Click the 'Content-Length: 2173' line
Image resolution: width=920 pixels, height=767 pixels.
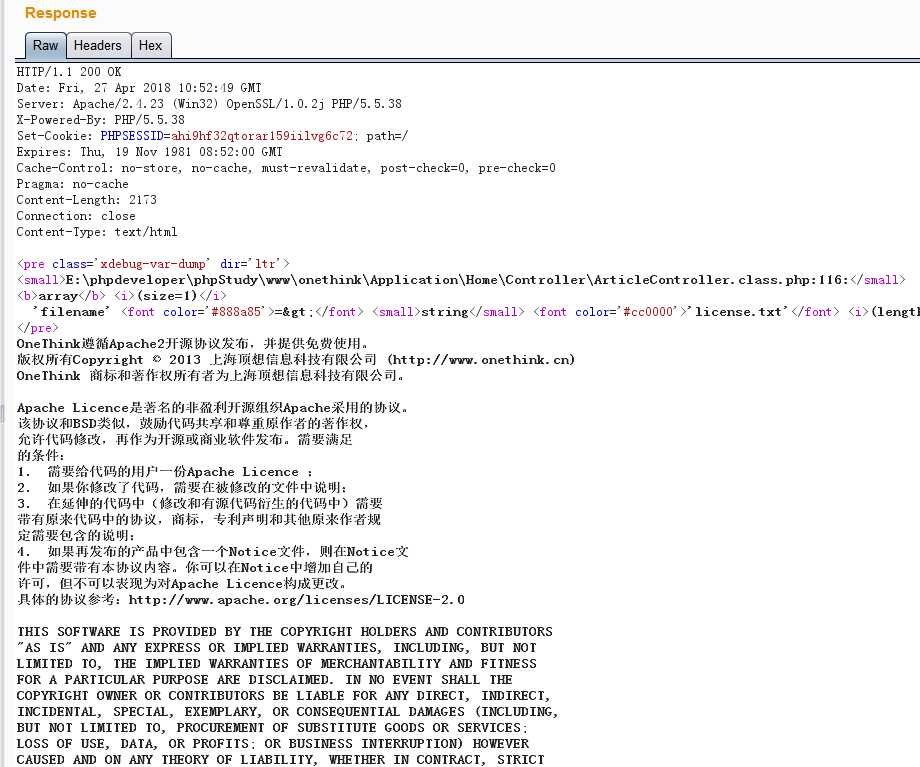pyautogui.click(x=86, y=200)
